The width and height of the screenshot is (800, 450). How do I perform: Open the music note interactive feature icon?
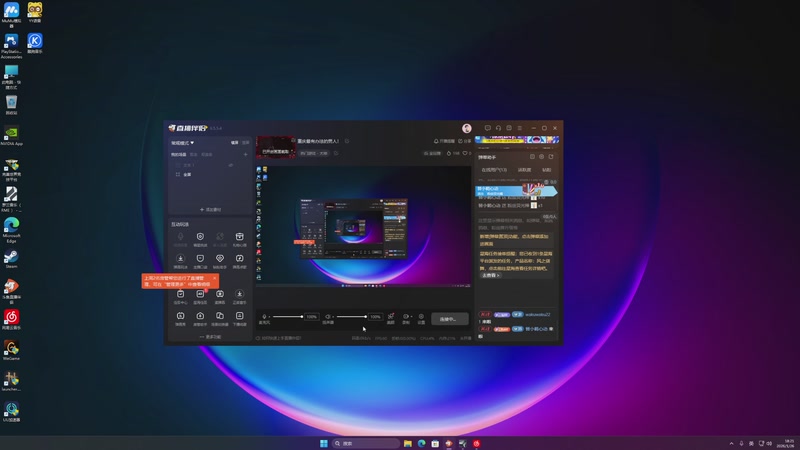coord(239,261)
